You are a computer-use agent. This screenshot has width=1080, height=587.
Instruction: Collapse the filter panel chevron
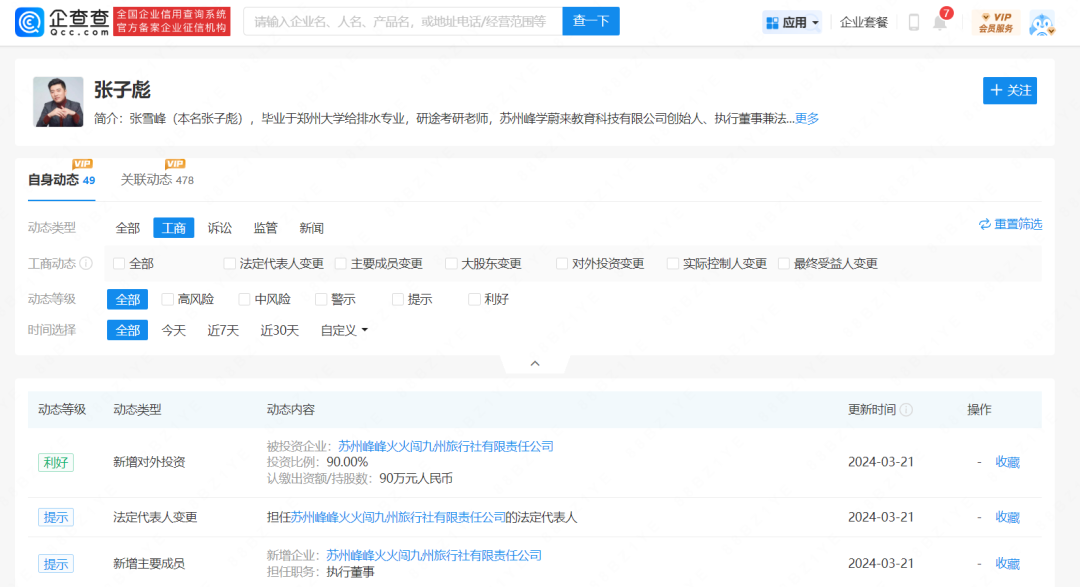click(534, 363)
